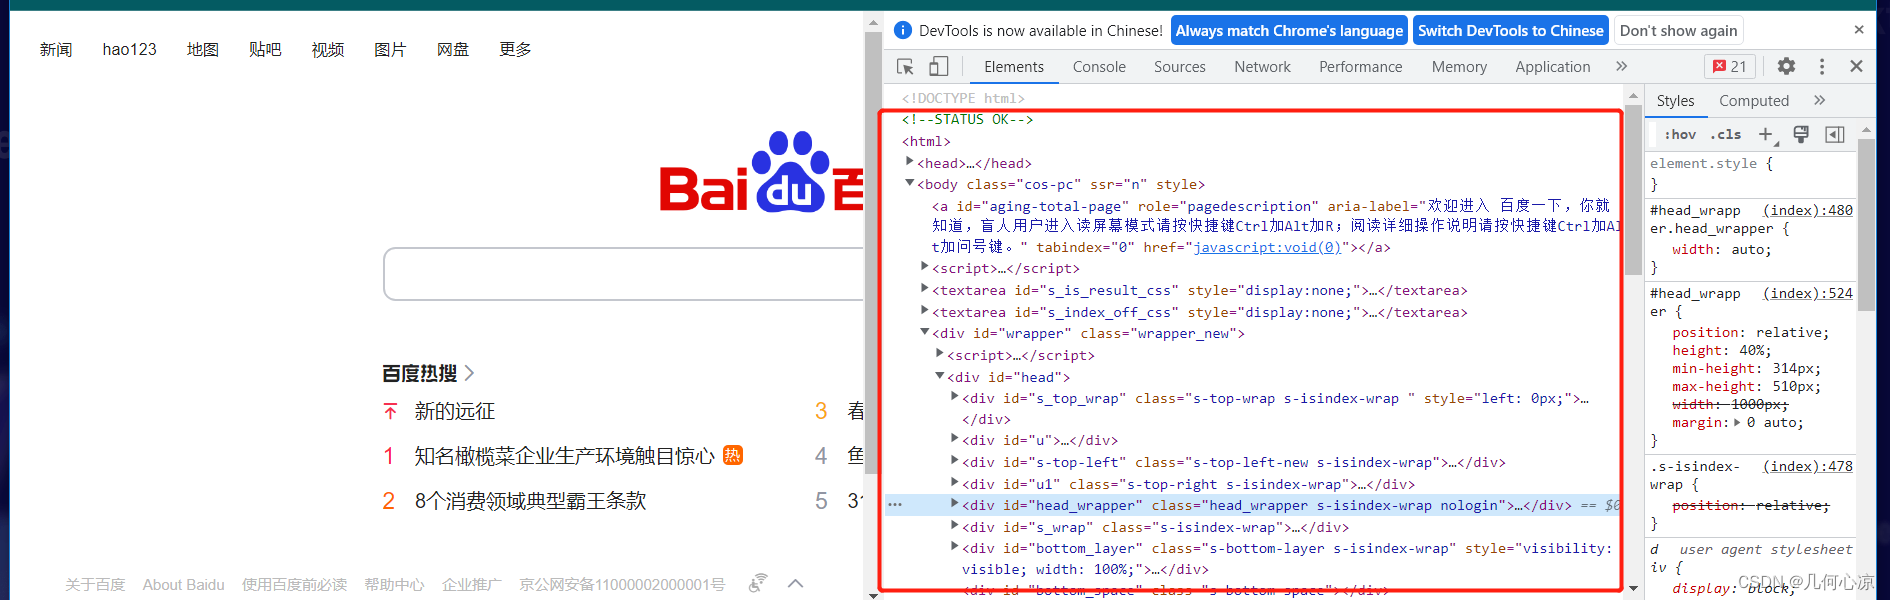Switch to the Computed styles tab

1753,100
